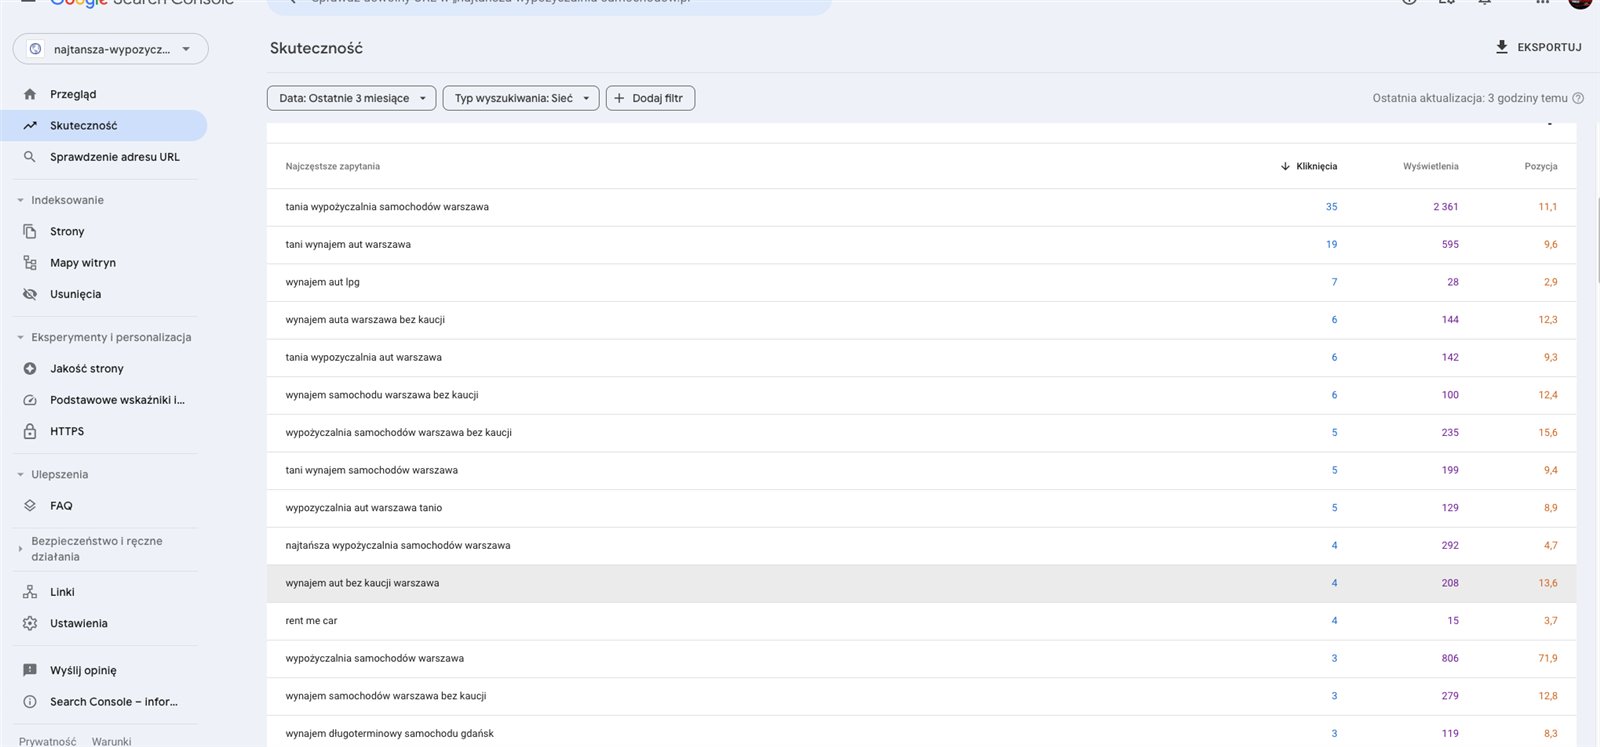
Task: Open Strony via its pages icon
Action: 30,231
